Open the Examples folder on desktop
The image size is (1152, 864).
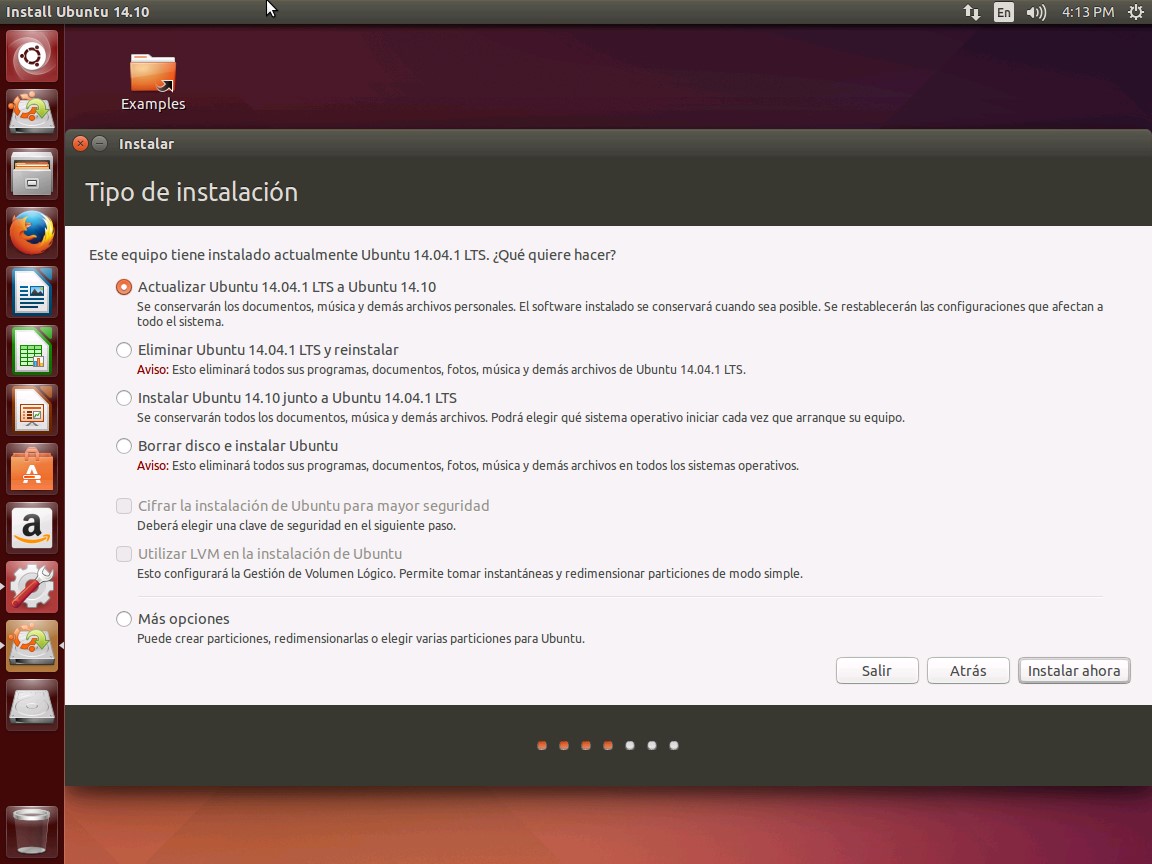coord(153,82)
